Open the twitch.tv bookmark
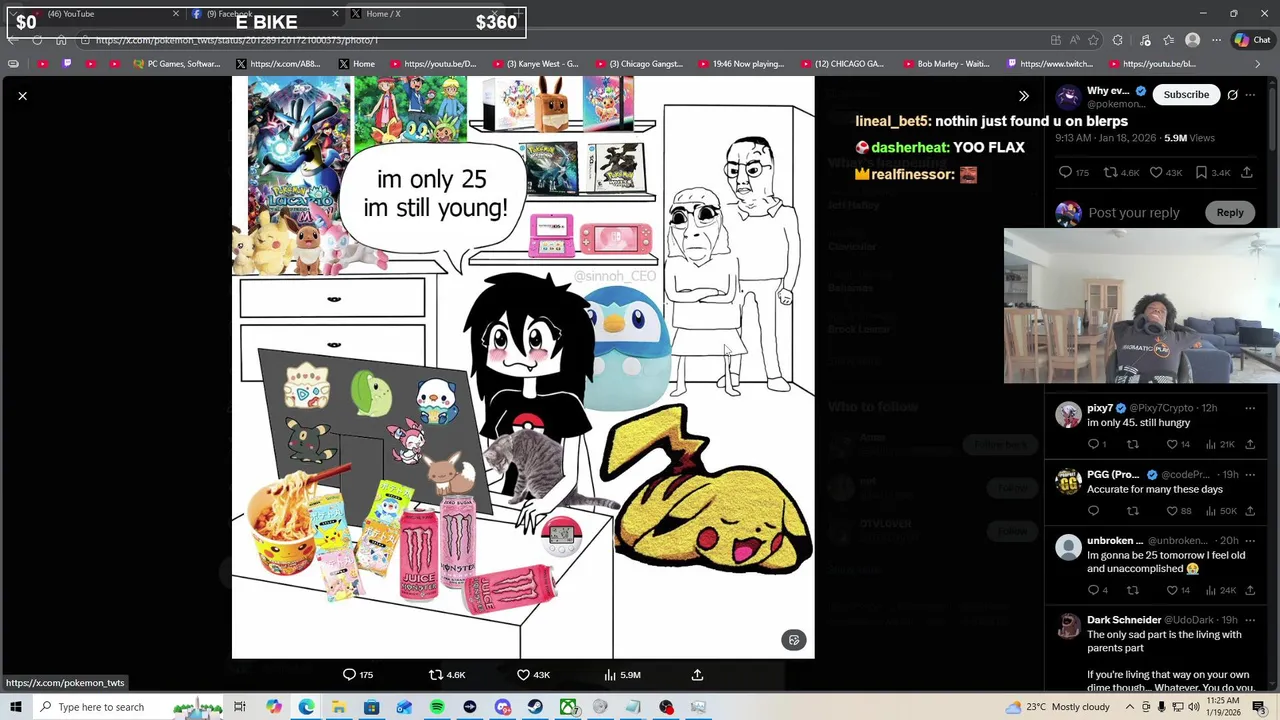Viewport: 1280px width, 720px height. click(x=1050, y=64)
